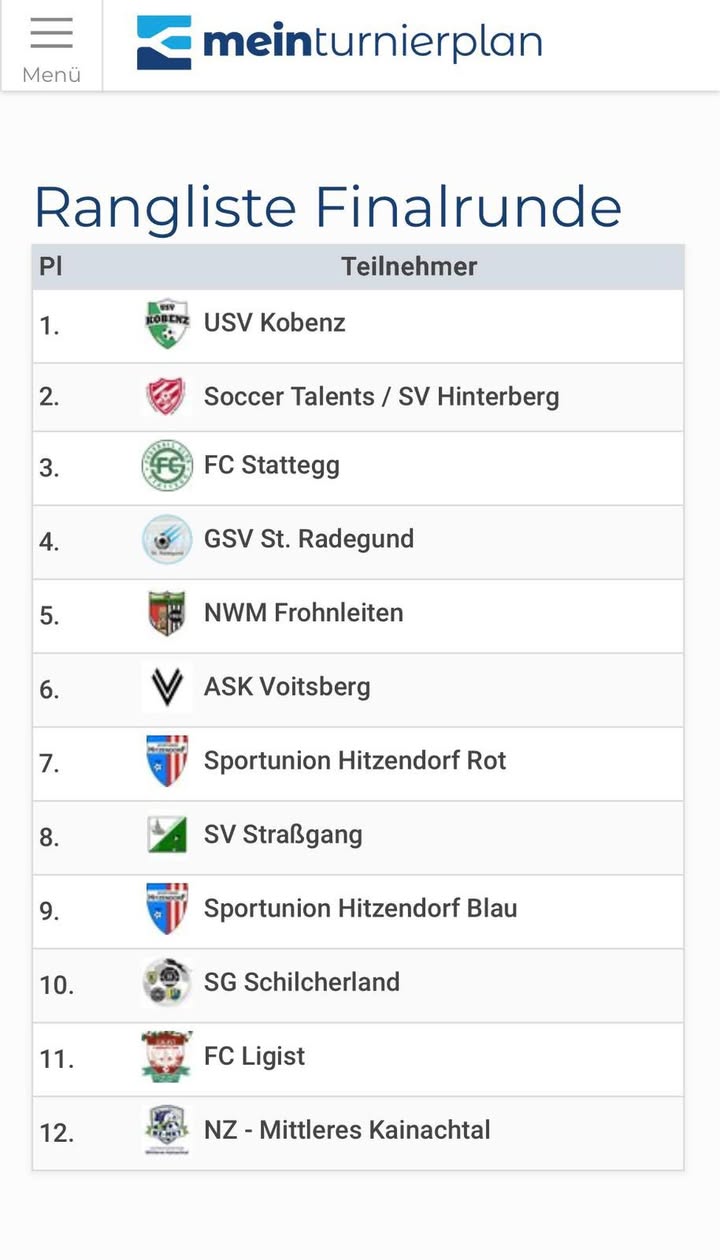This screenshot has height=1260, width=720.
Task: Select the FC Stattegg team name
Action: pyautogui.click(x=272, y=465)
